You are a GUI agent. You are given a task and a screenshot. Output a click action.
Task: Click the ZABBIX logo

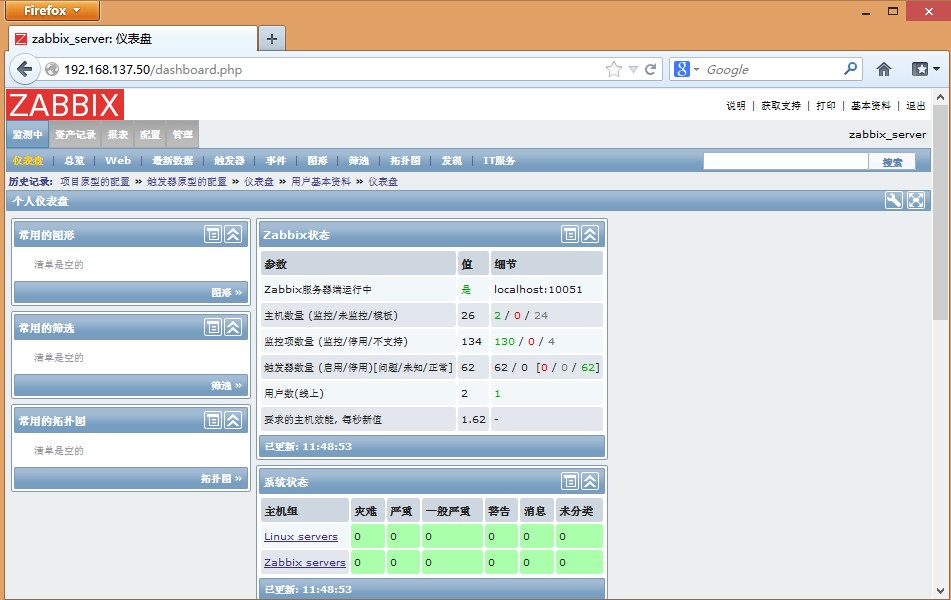coord(65,104)
